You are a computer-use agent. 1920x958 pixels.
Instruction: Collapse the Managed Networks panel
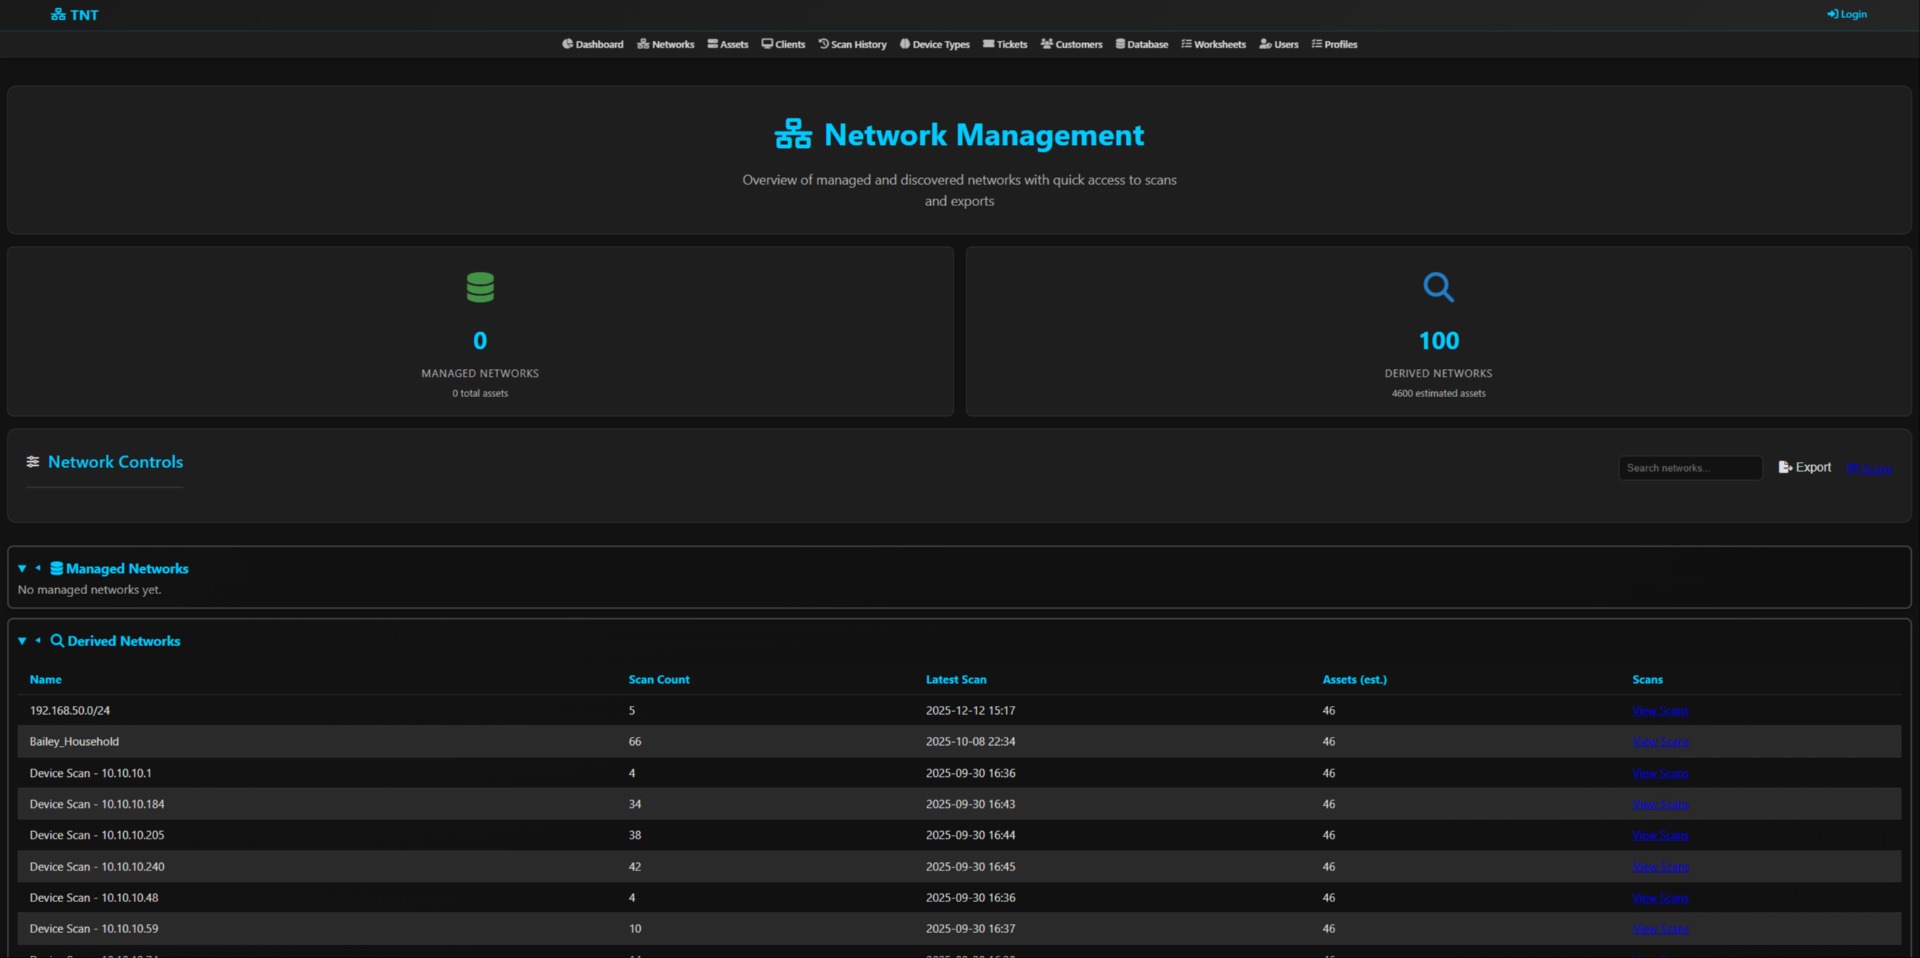tap(22, 568)
